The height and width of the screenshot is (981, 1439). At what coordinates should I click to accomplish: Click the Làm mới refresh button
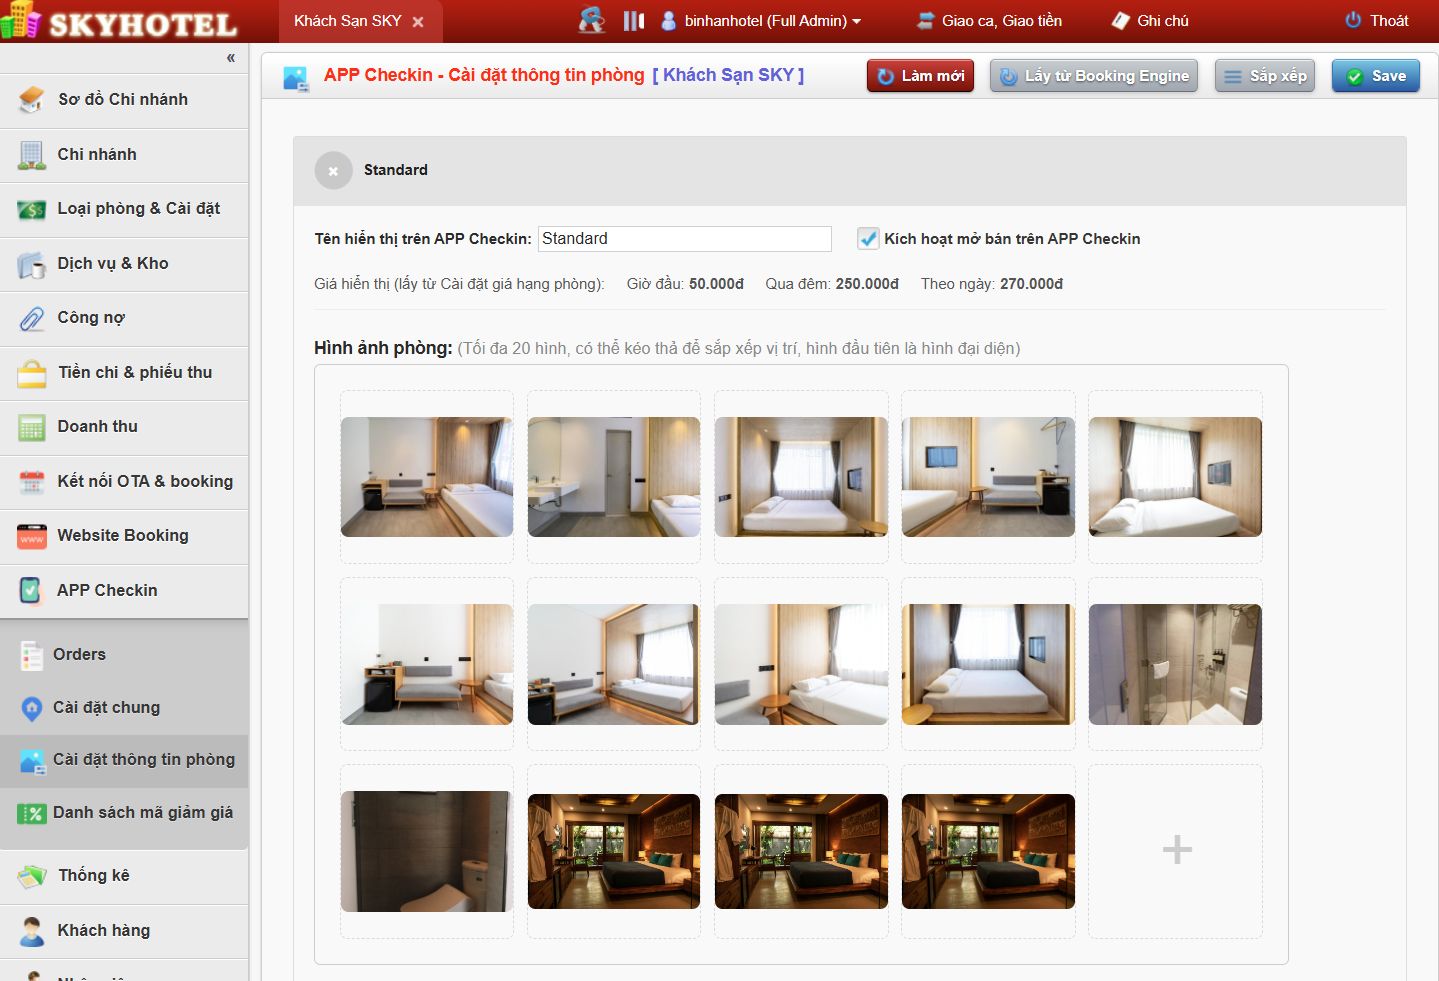click(920, 76)
